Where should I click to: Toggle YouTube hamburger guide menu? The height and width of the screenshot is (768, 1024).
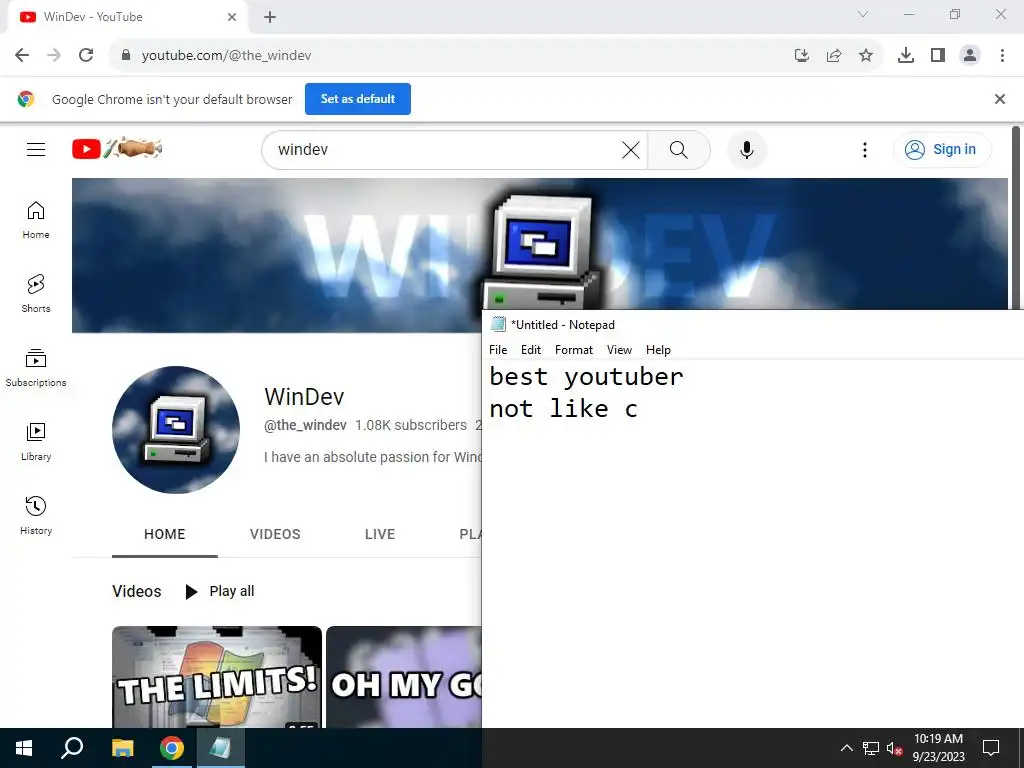point(36,150)
